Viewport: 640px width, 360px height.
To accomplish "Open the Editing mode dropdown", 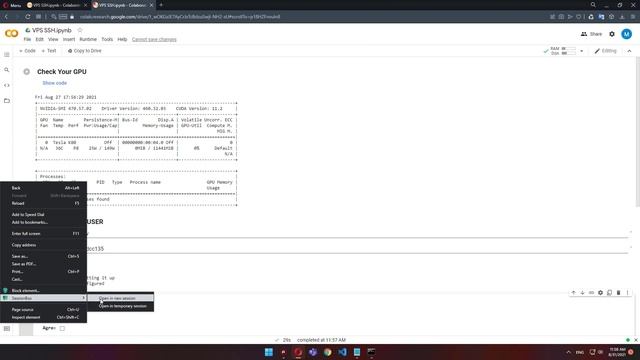I will point(606,51).
